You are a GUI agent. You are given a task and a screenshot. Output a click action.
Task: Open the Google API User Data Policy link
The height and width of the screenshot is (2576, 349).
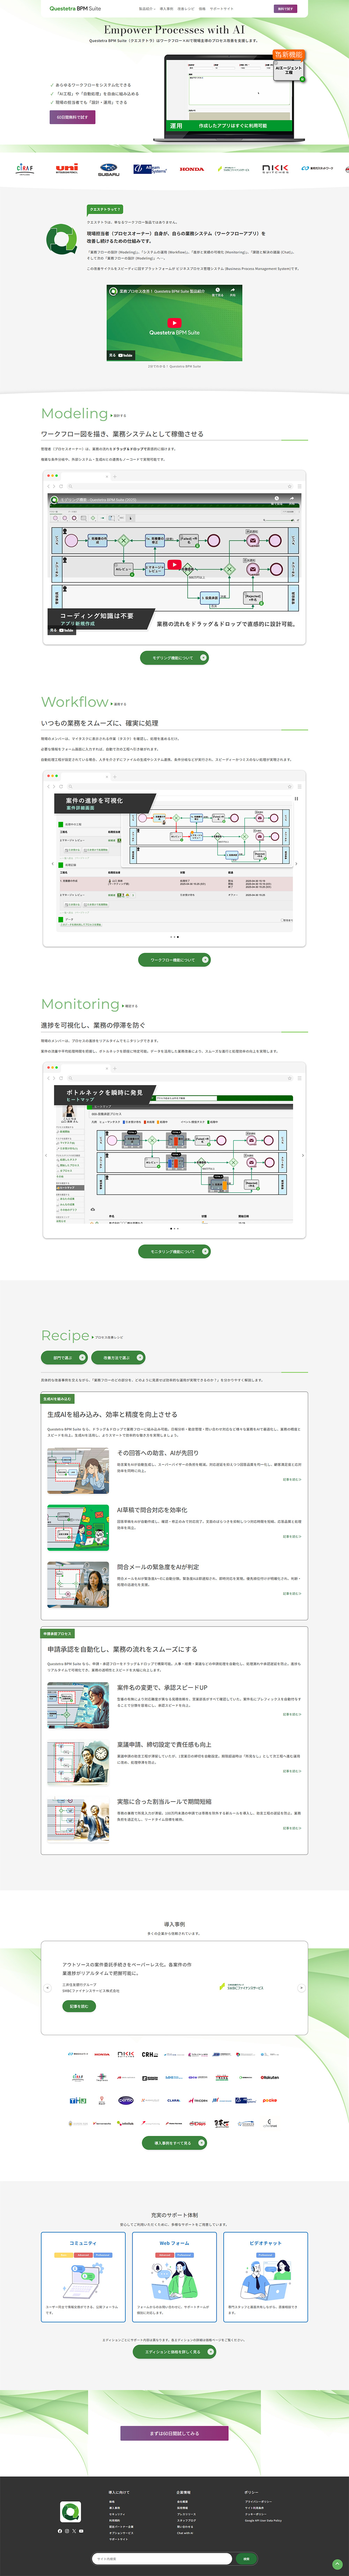point(263,2520)
